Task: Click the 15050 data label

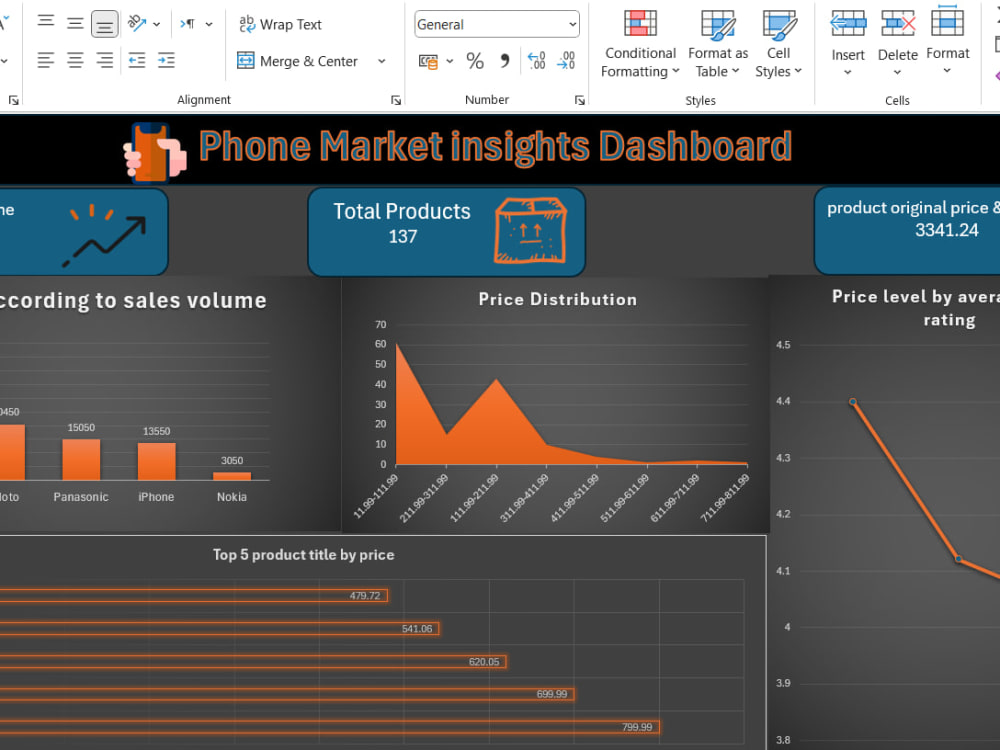Action: [x=81, y=427]
